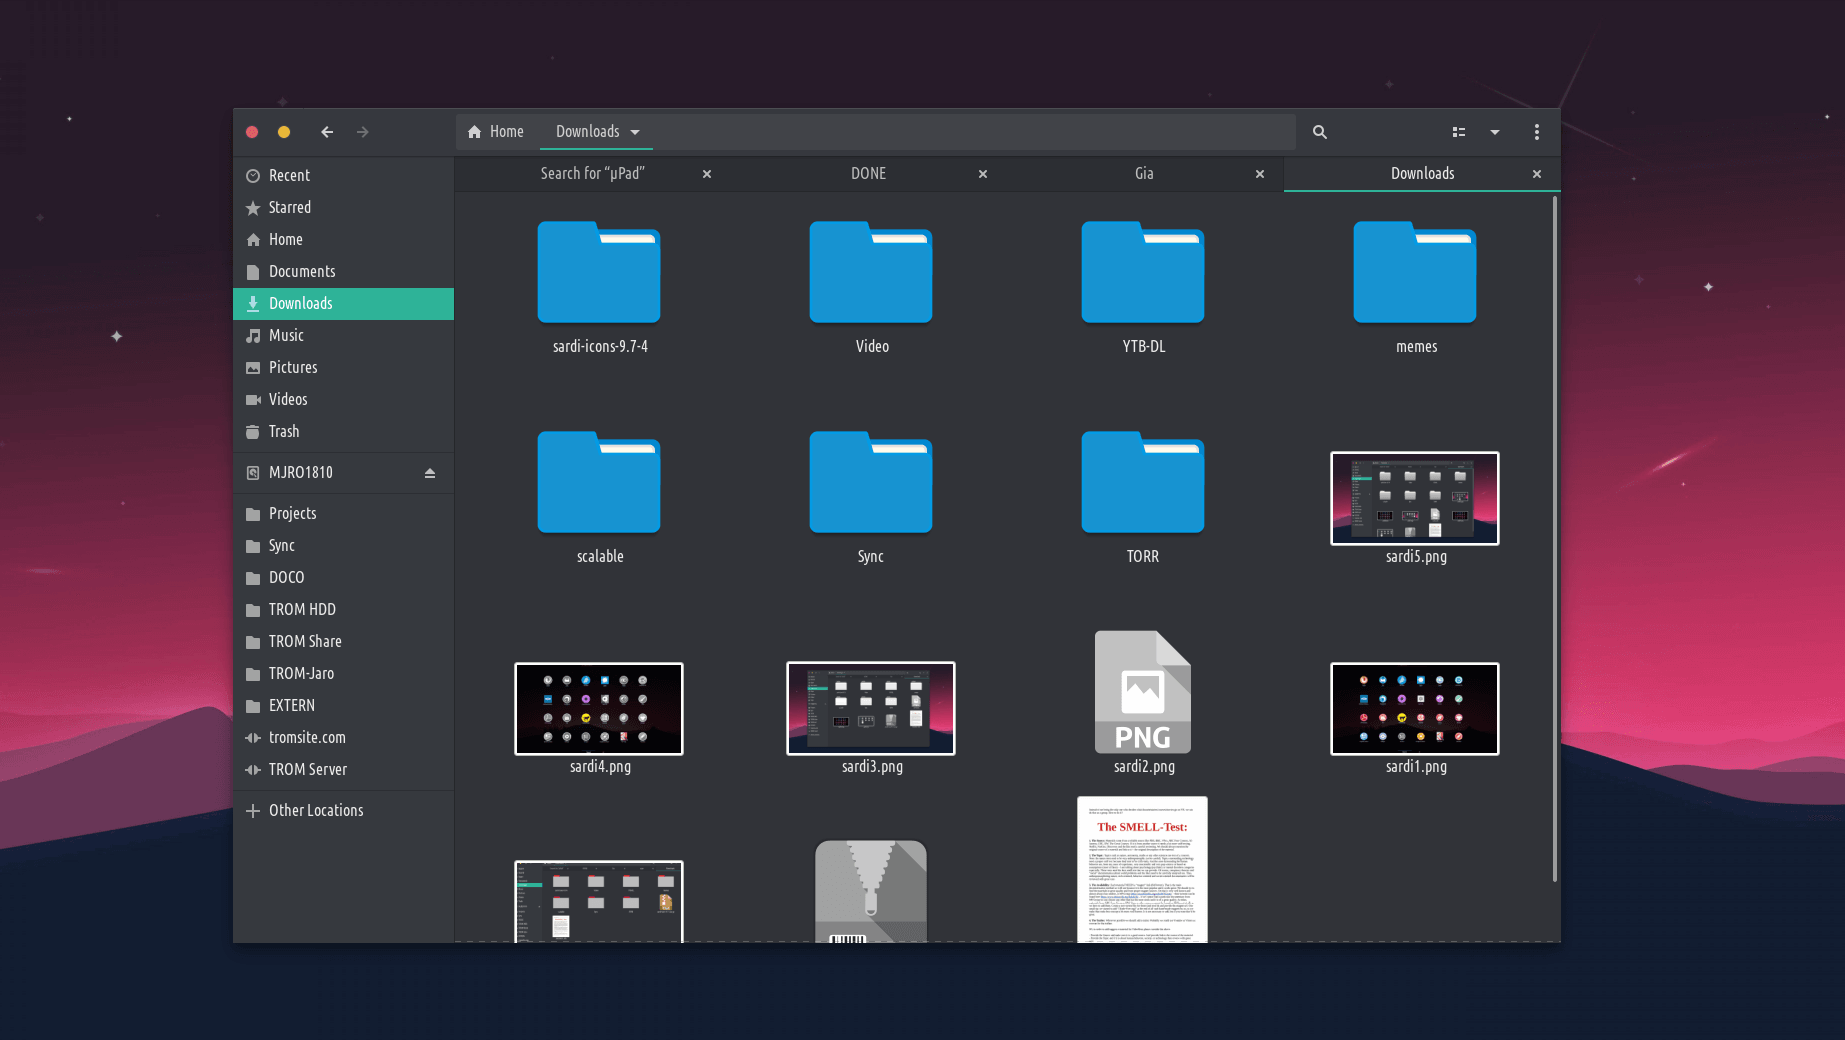Click the search magnifier icon

1319,132
